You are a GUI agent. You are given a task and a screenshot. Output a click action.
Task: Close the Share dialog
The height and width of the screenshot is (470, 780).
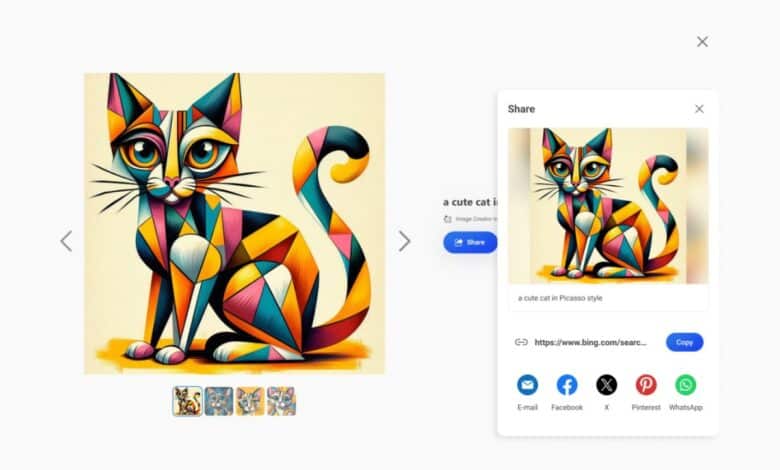699,109
